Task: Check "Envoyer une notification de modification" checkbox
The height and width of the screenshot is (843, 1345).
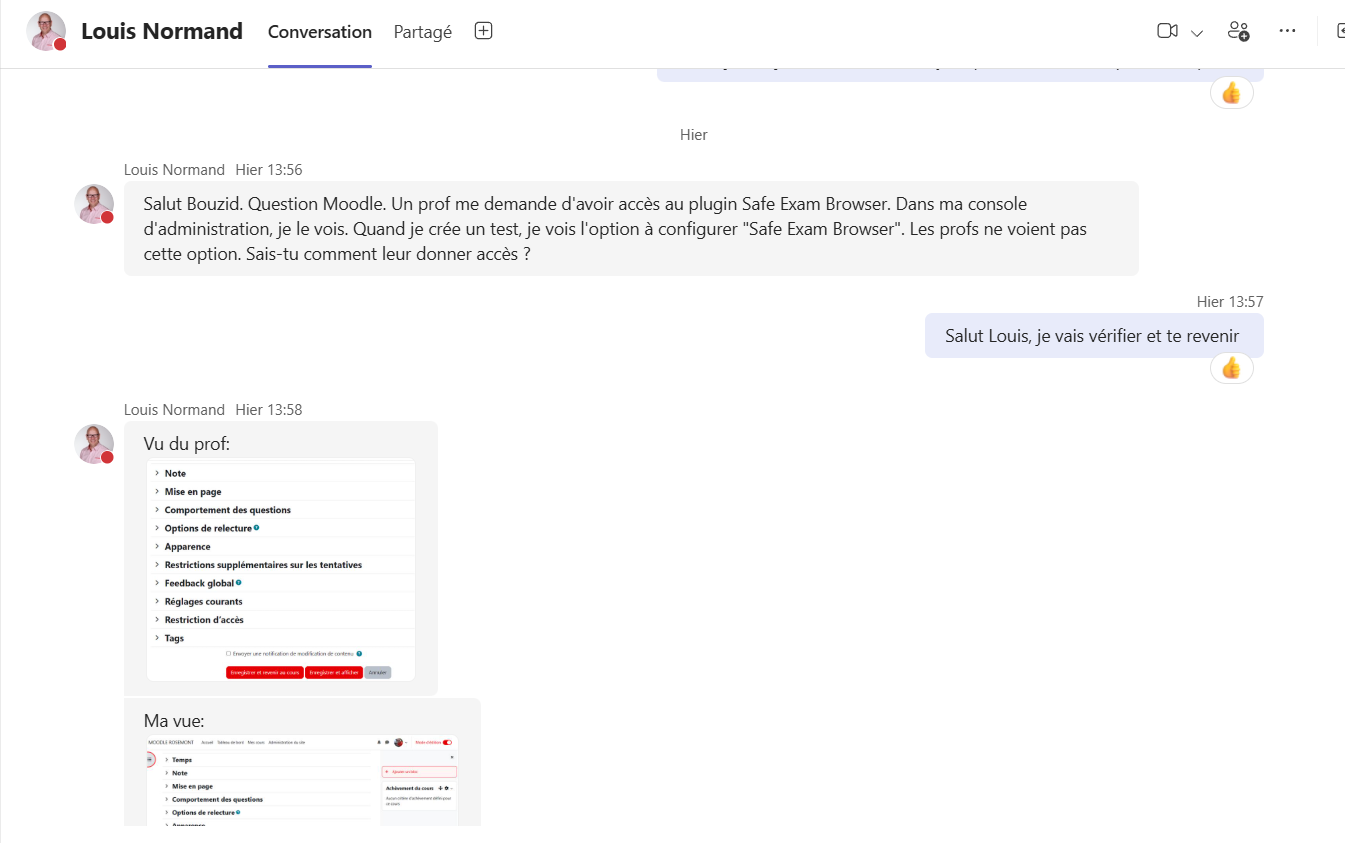Action: click(x=228, y=653)
